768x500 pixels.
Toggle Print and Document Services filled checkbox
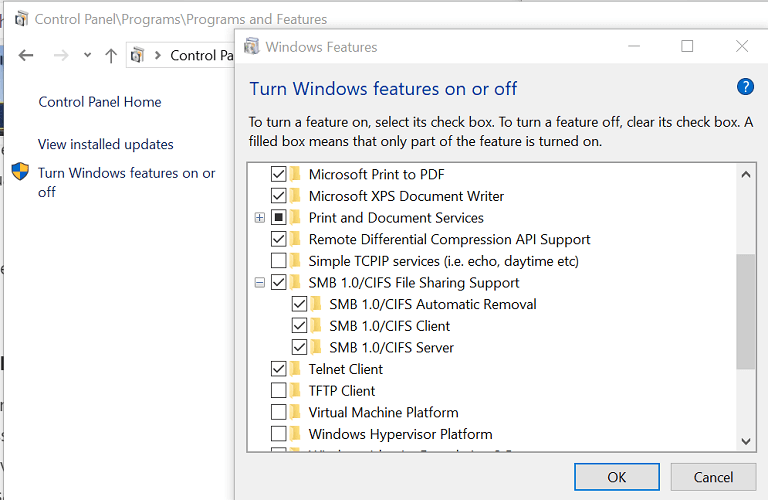click(279, 217)
